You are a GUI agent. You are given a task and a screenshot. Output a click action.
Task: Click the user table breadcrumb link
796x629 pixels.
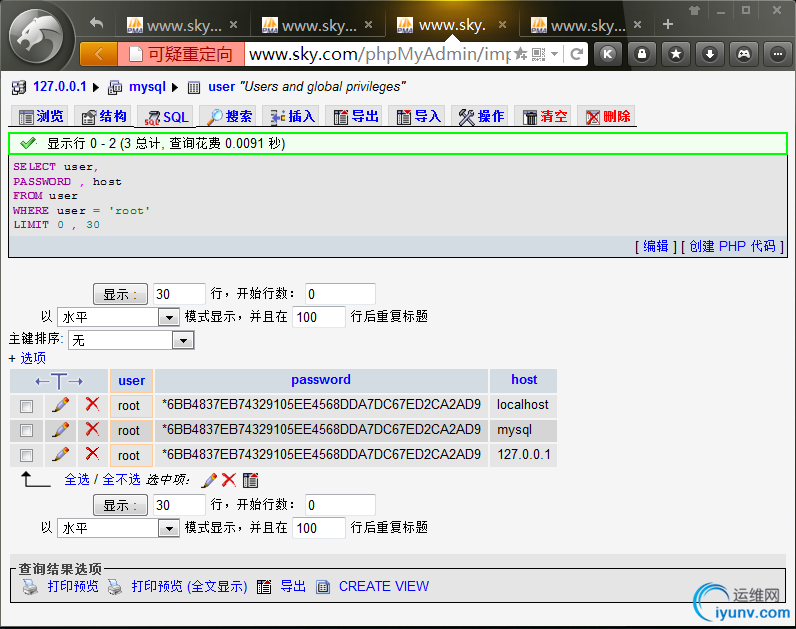point(221,87)
